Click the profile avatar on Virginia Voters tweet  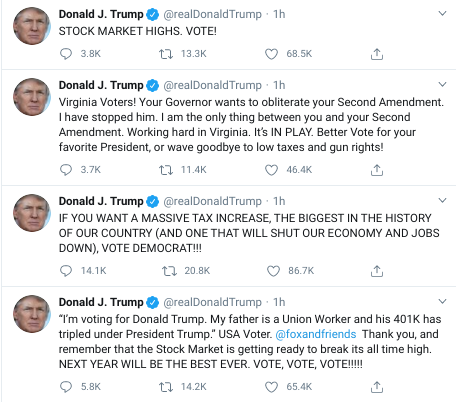32,97
